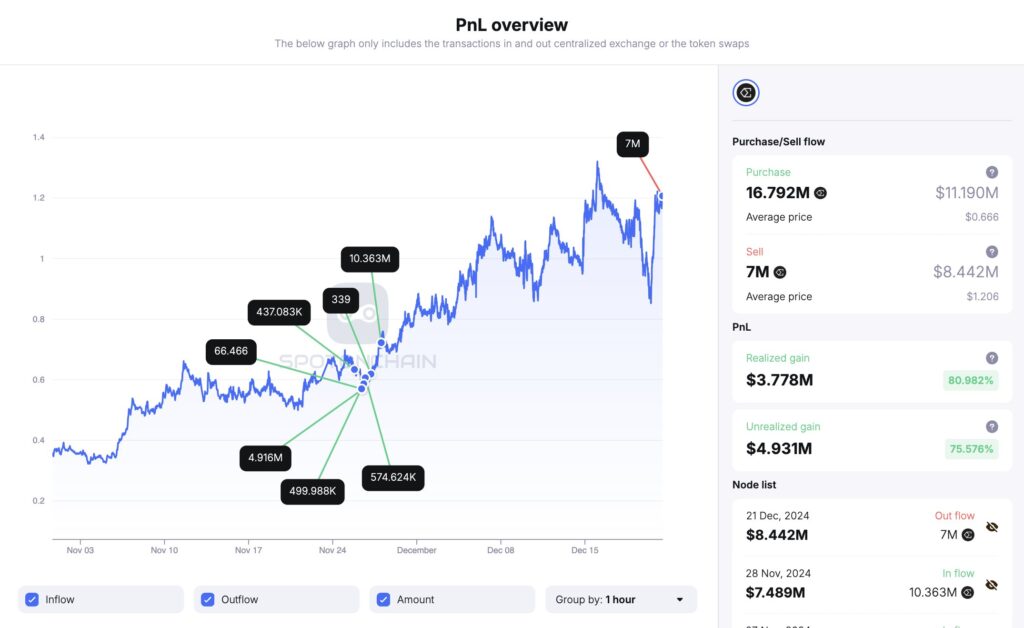Click the token icon next to 16.792M
This screenshot has width=1024, height=628.
click(x=820, y=193)
